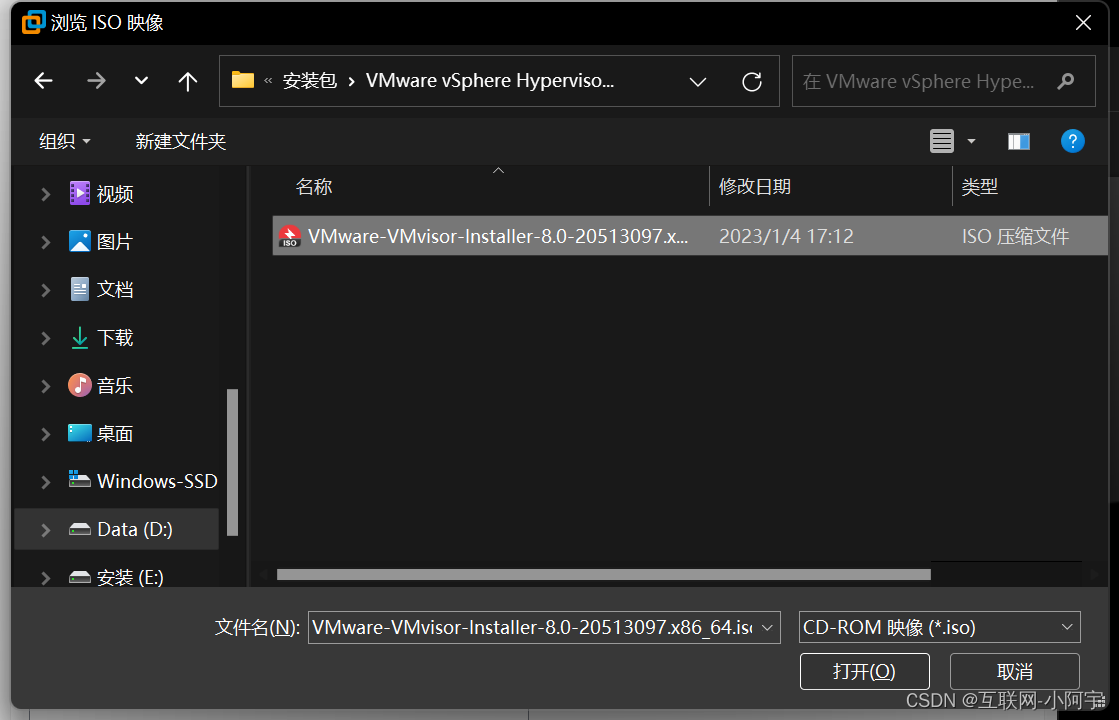
Task: Click the 文件名 input field
Action: 532,627
